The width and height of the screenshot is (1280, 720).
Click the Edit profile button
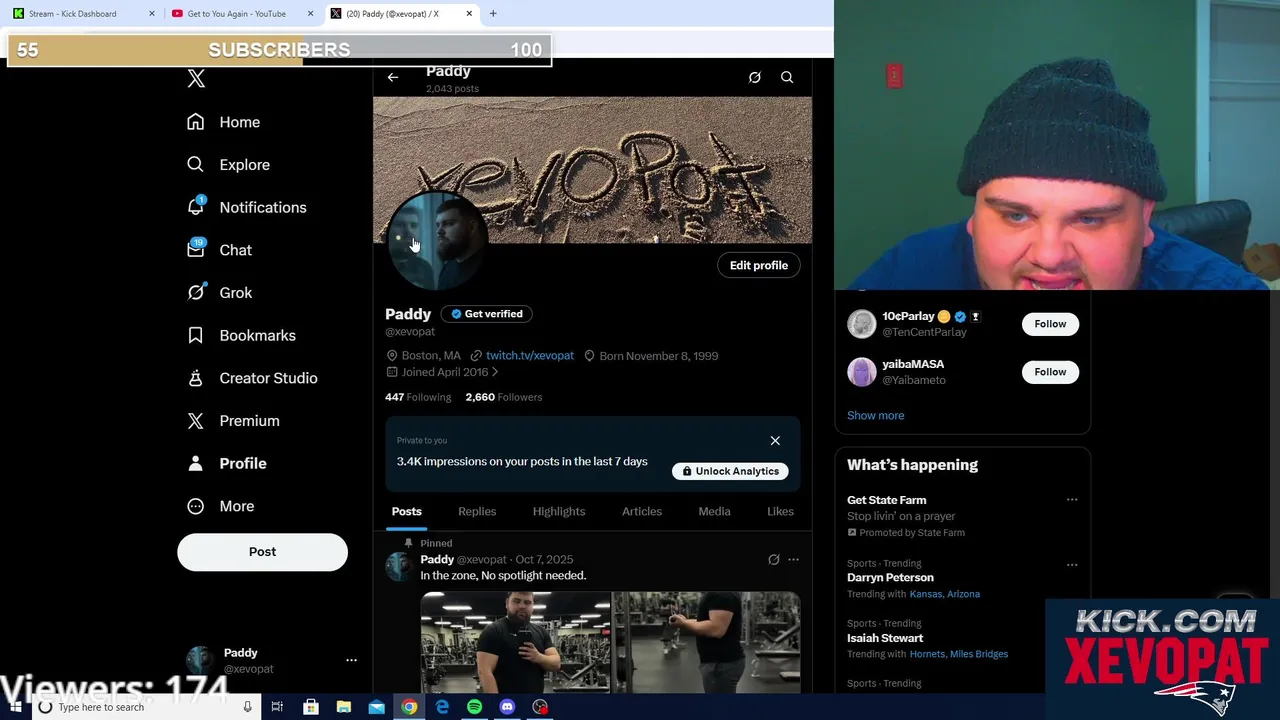click(x=759, y=265)
